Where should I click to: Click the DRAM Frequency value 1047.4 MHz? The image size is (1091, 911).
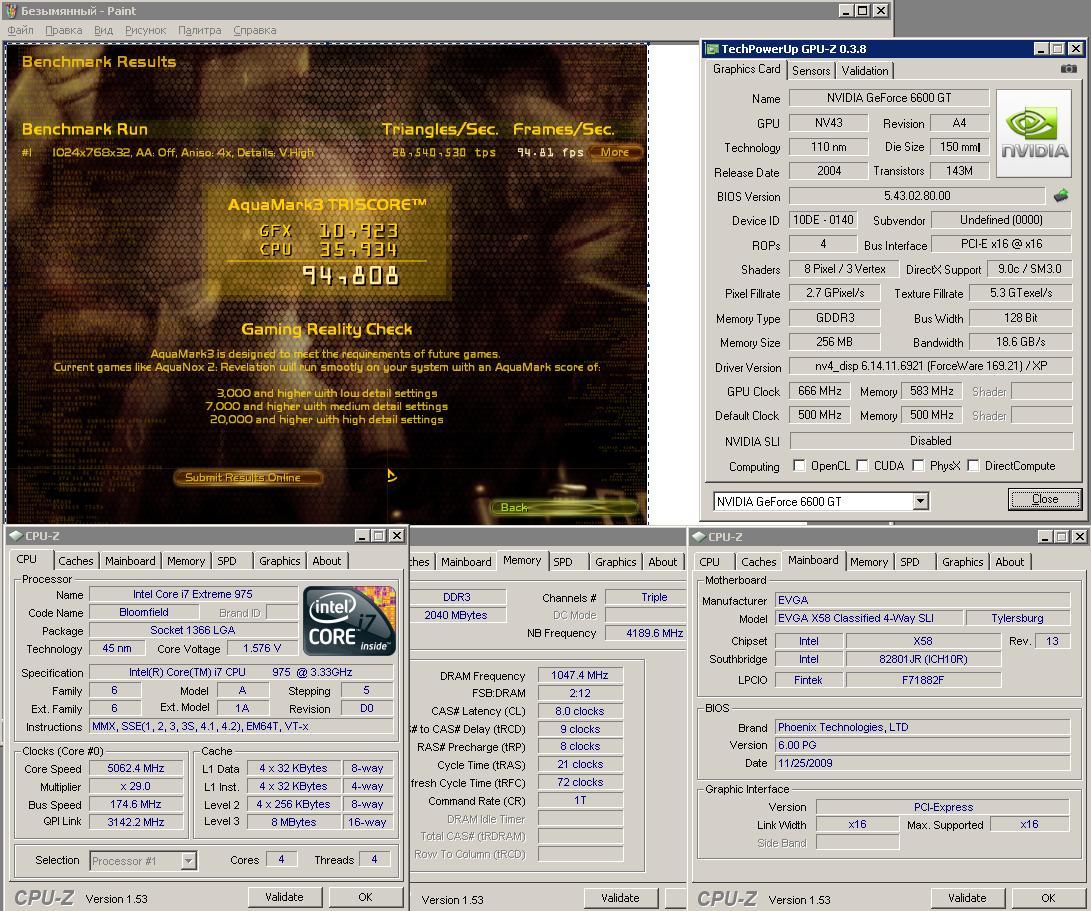click(580, 675)
